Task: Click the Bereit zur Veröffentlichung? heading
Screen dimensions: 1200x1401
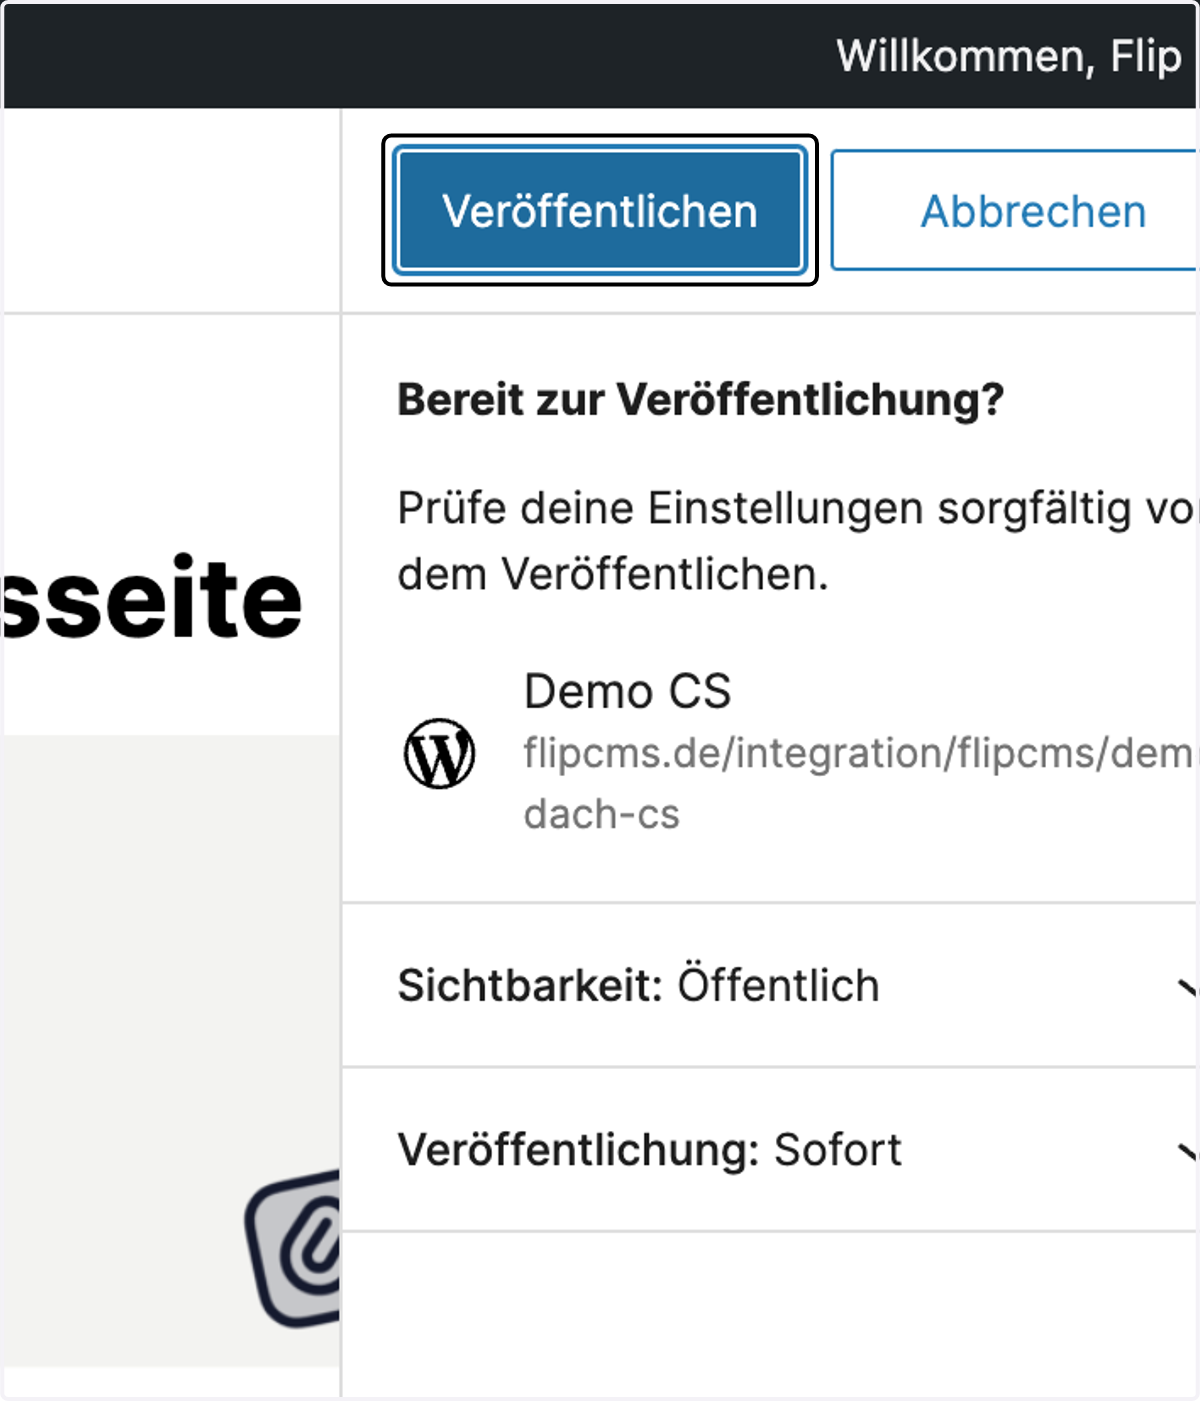Action: tap(700, 399)
